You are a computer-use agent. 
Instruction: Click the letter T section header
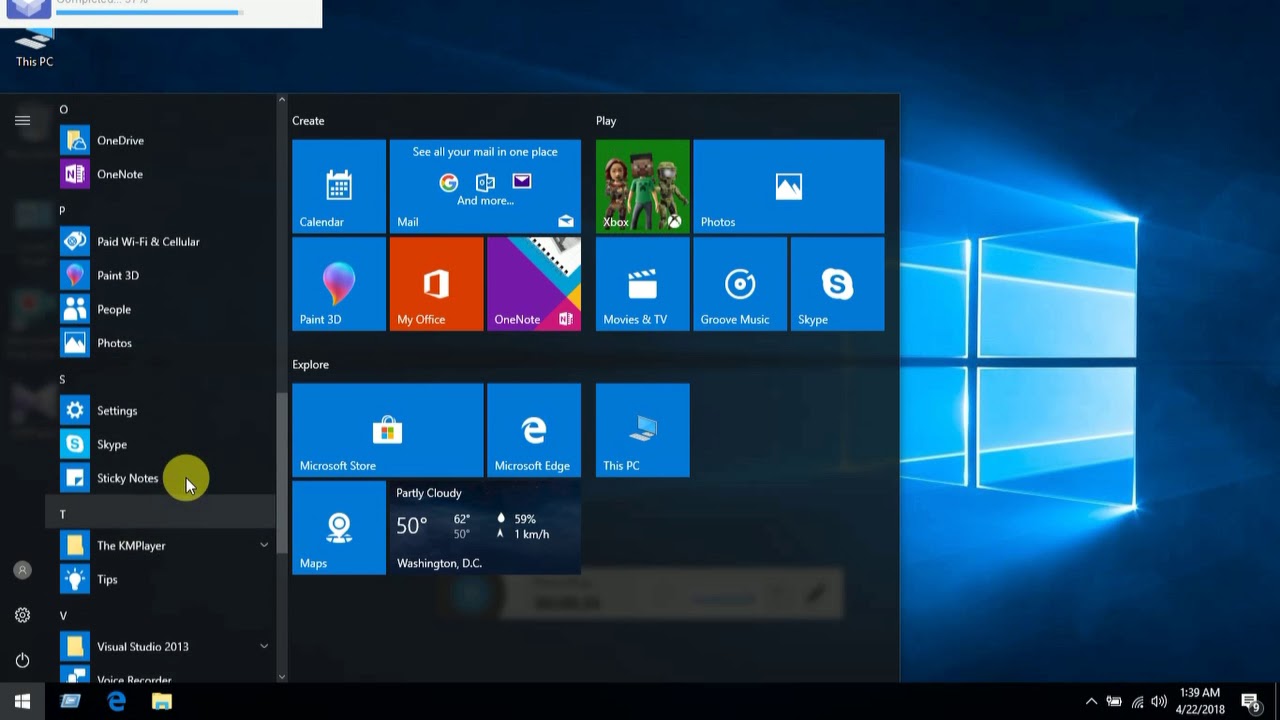[160, 514]
